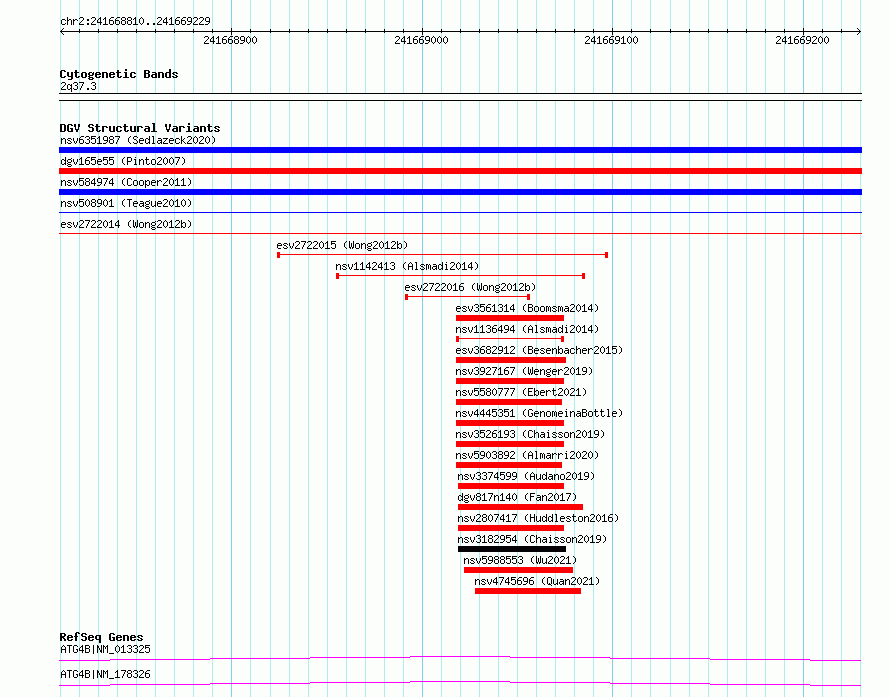Select nsv5988553 (Wu2021) label
The image size is (890, 697).
[520, 560]
